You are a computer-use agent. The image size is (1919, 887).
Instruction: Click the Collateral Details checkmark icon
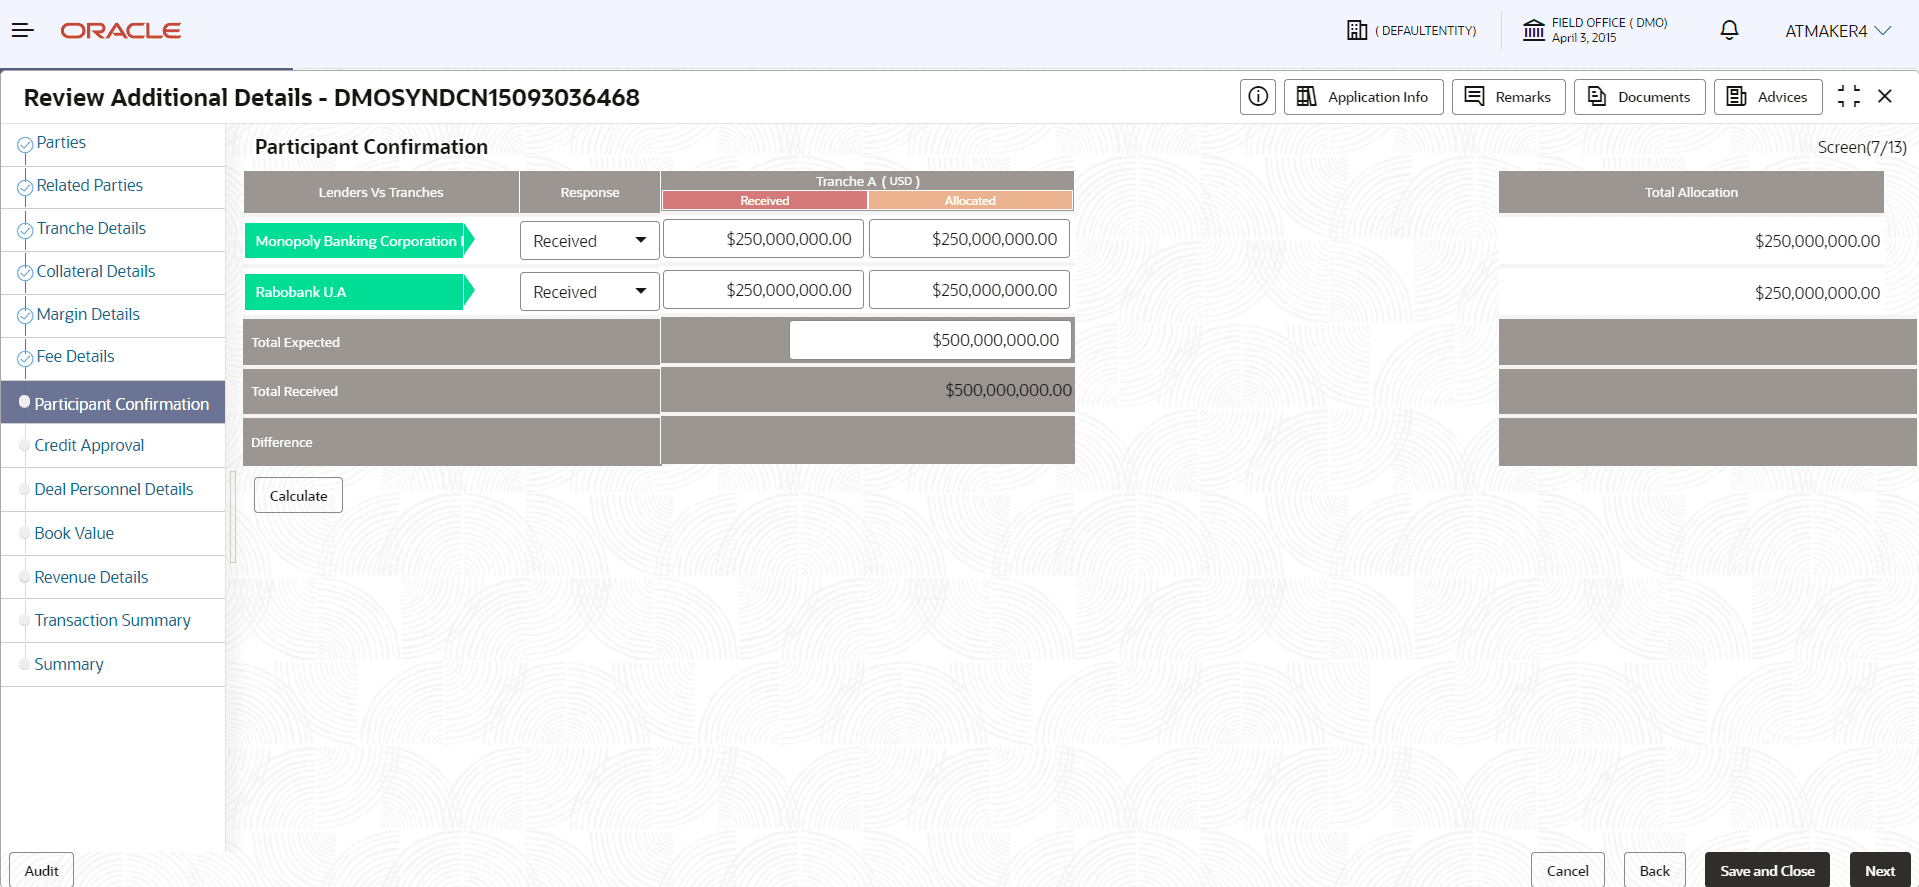25,273
